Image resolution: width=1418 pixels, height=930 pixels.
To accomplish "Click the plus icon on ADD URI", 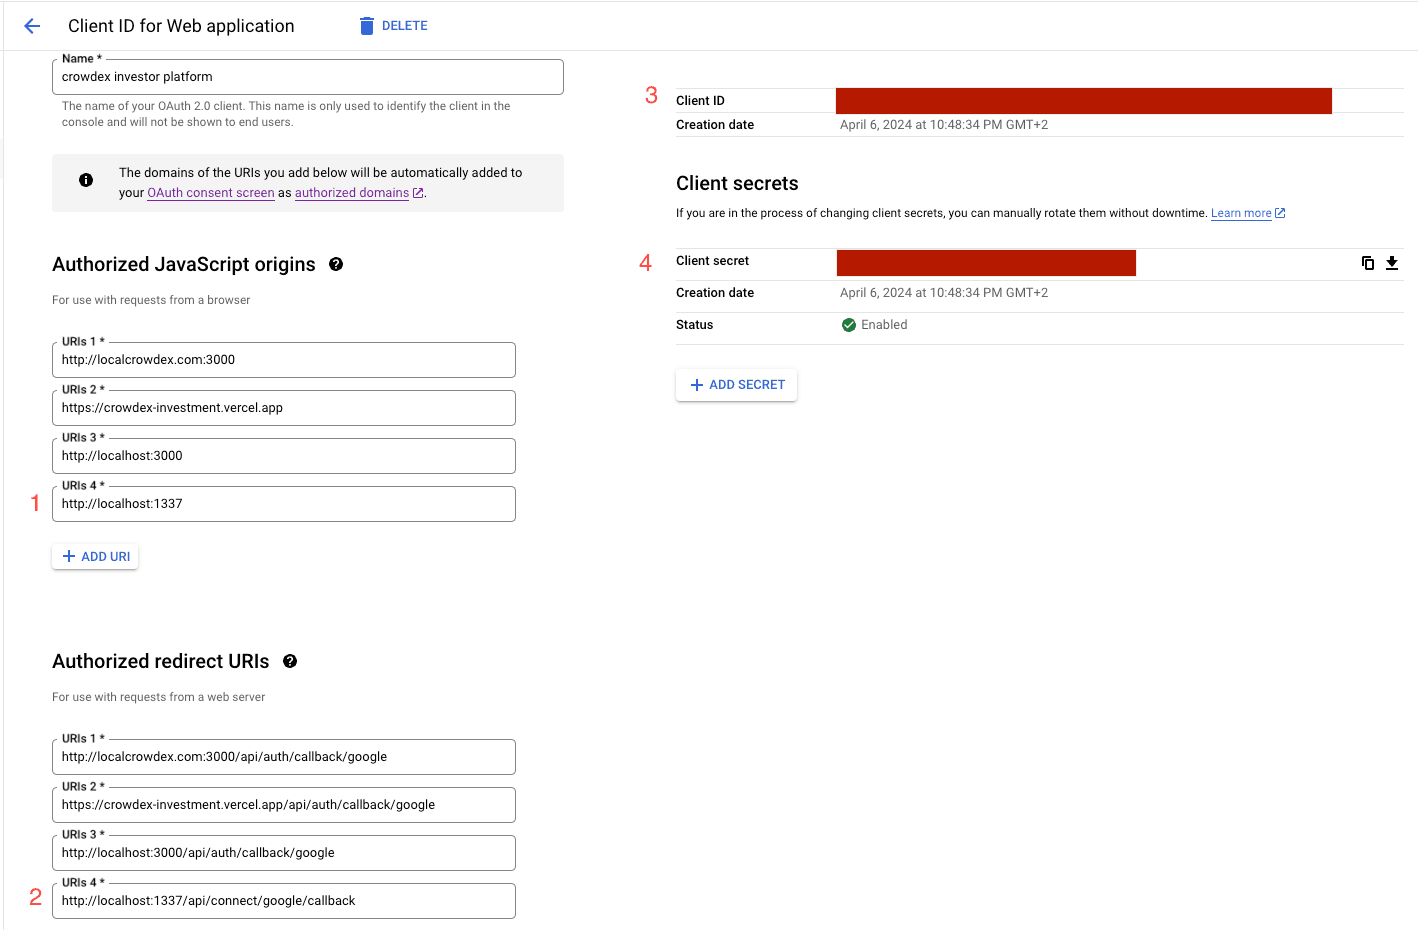I will tap(68, 556).
